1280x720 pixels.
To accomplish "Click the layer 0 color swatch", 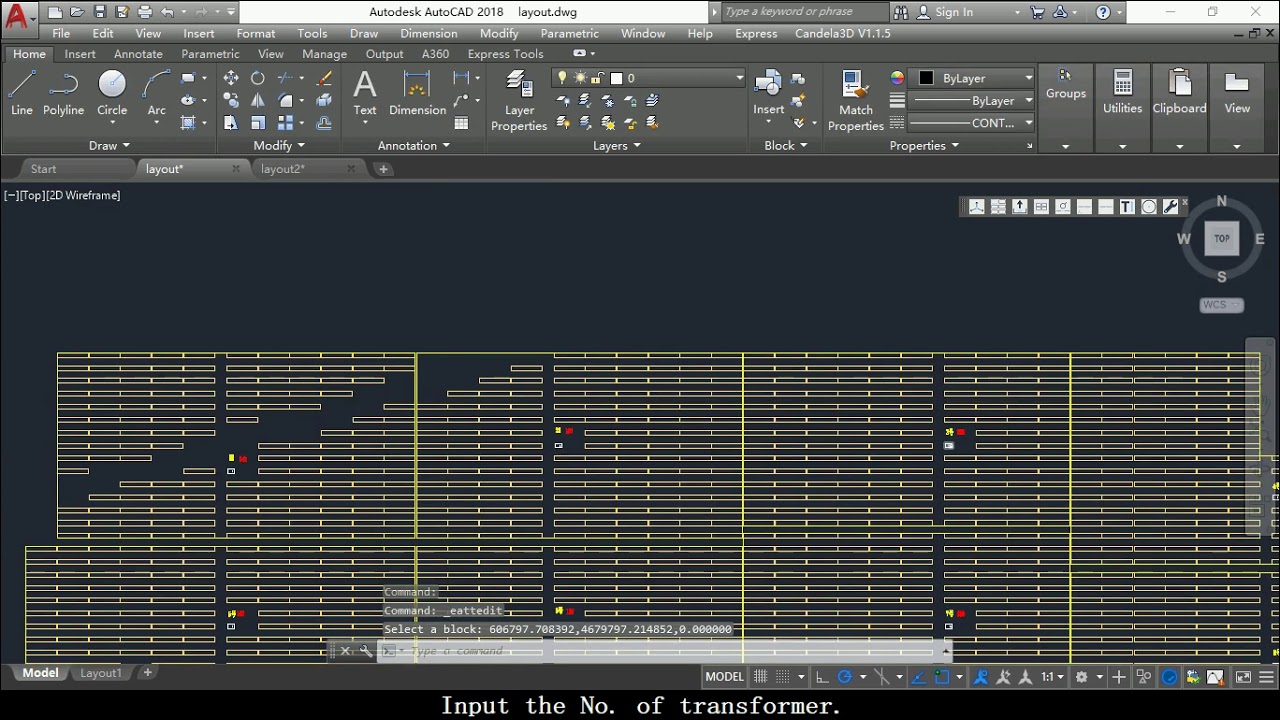I will (x=617, y=78).
